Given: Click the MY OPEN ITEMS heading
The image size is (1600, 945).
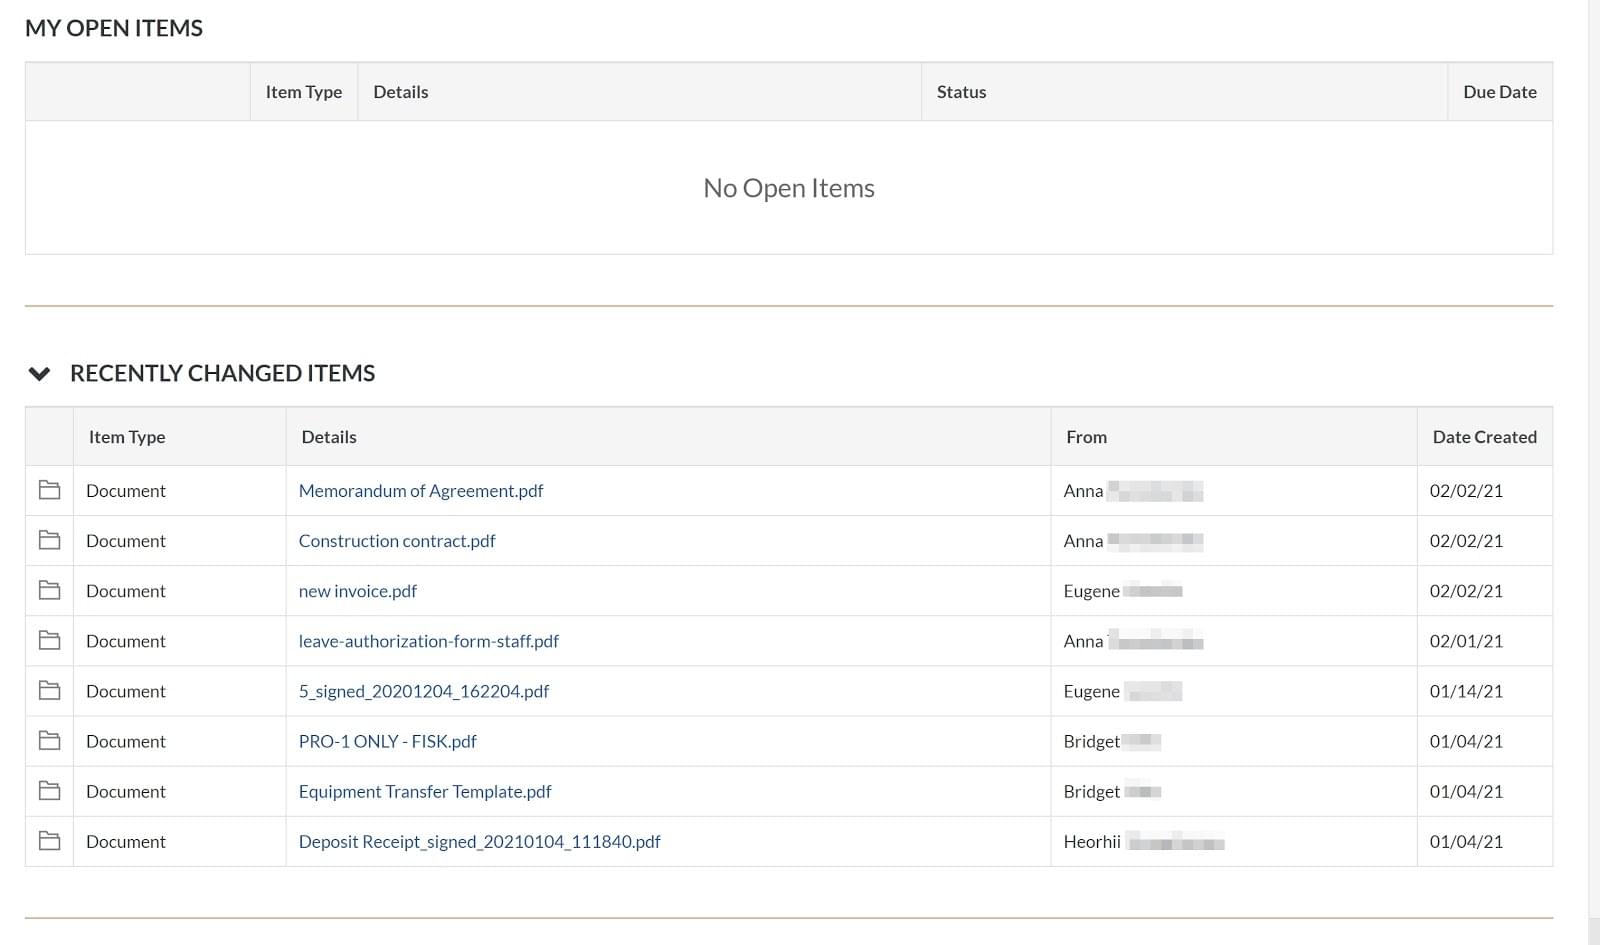Looking at the screenshot, I should coord(114,28).
